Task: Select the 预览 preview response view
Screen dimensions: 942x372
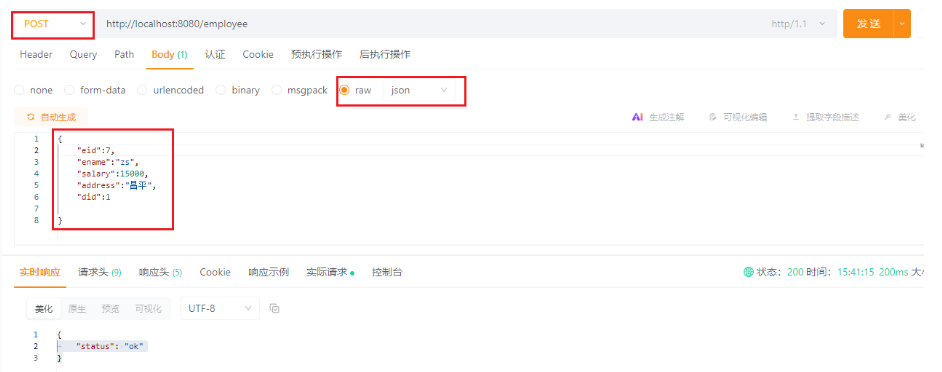Action: [x=111, y=309]
